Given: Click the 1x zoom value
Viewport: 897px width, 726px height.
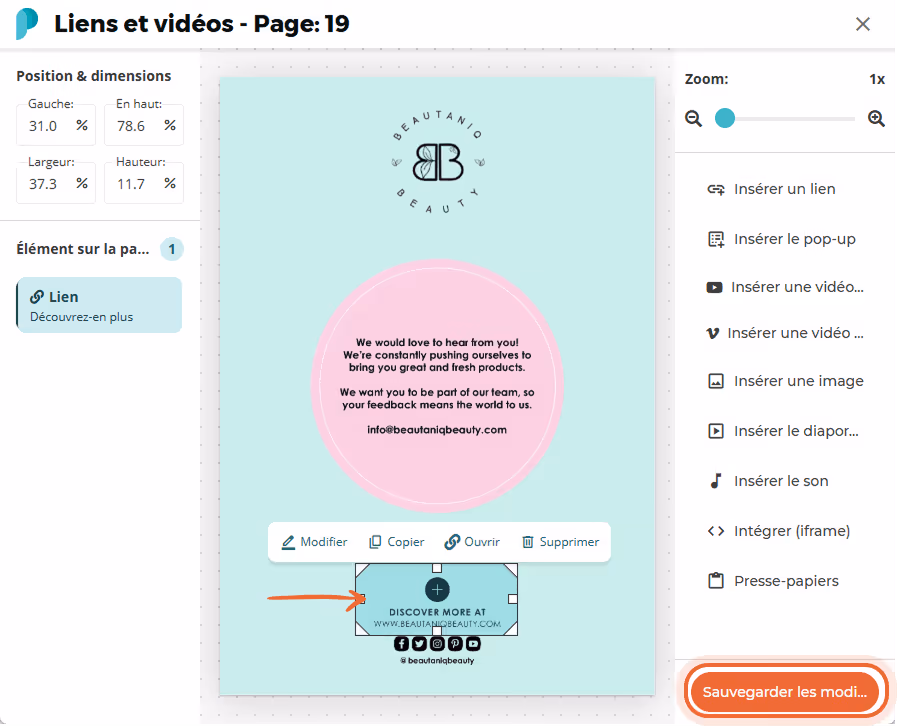Looking at the screenshot, I should [x=877, y=79].
